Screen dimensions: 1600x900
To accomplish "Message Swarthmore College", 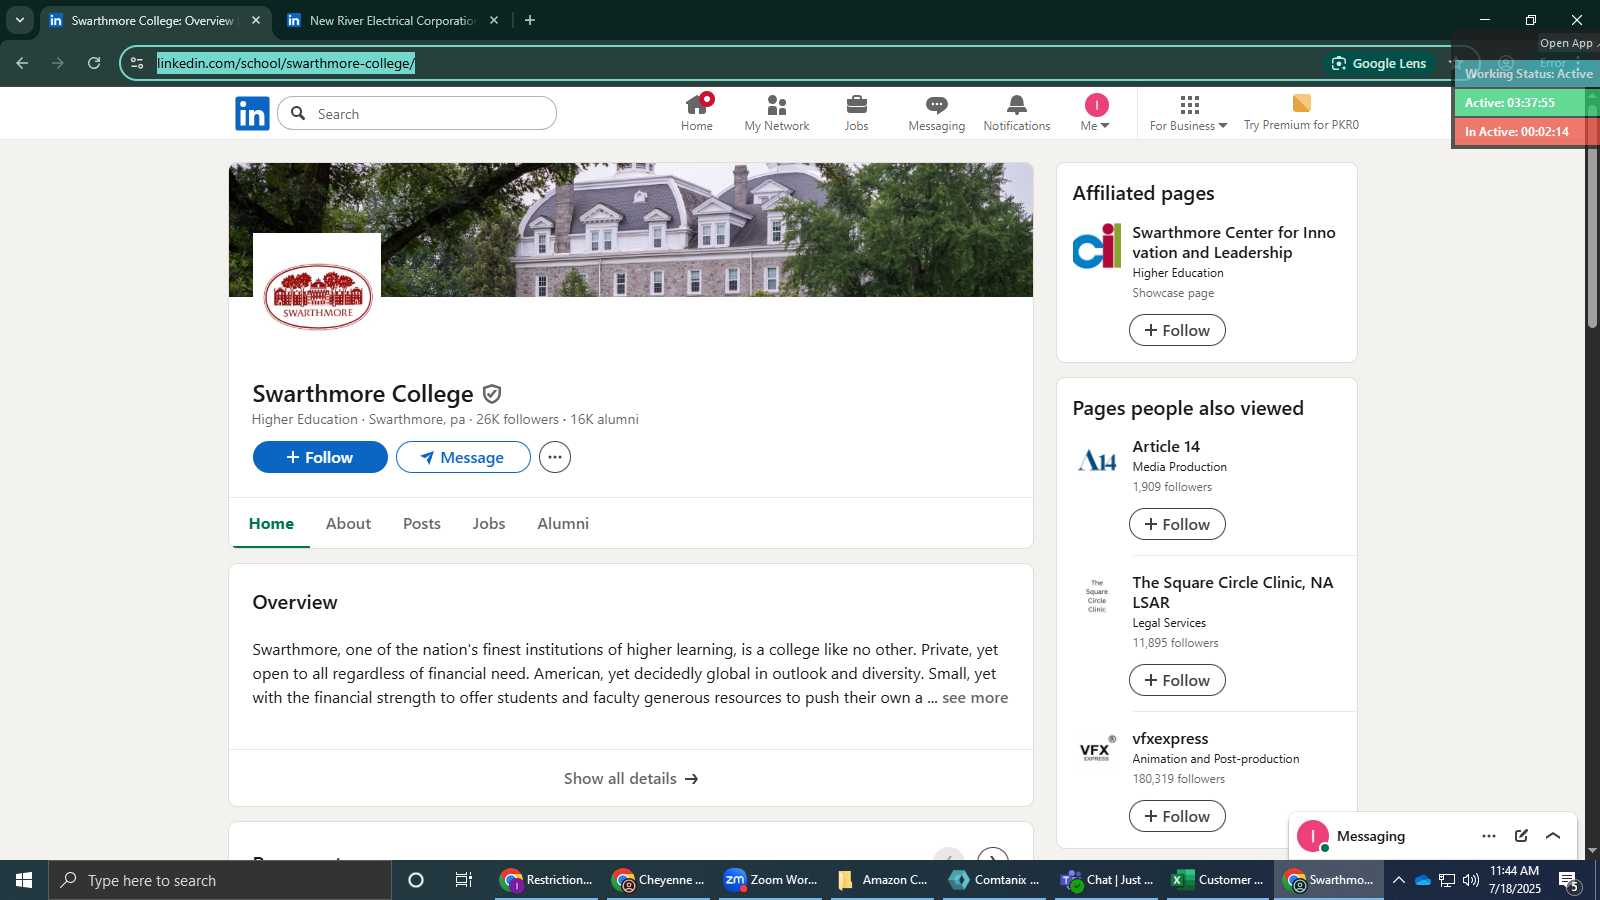I will 463,457.
